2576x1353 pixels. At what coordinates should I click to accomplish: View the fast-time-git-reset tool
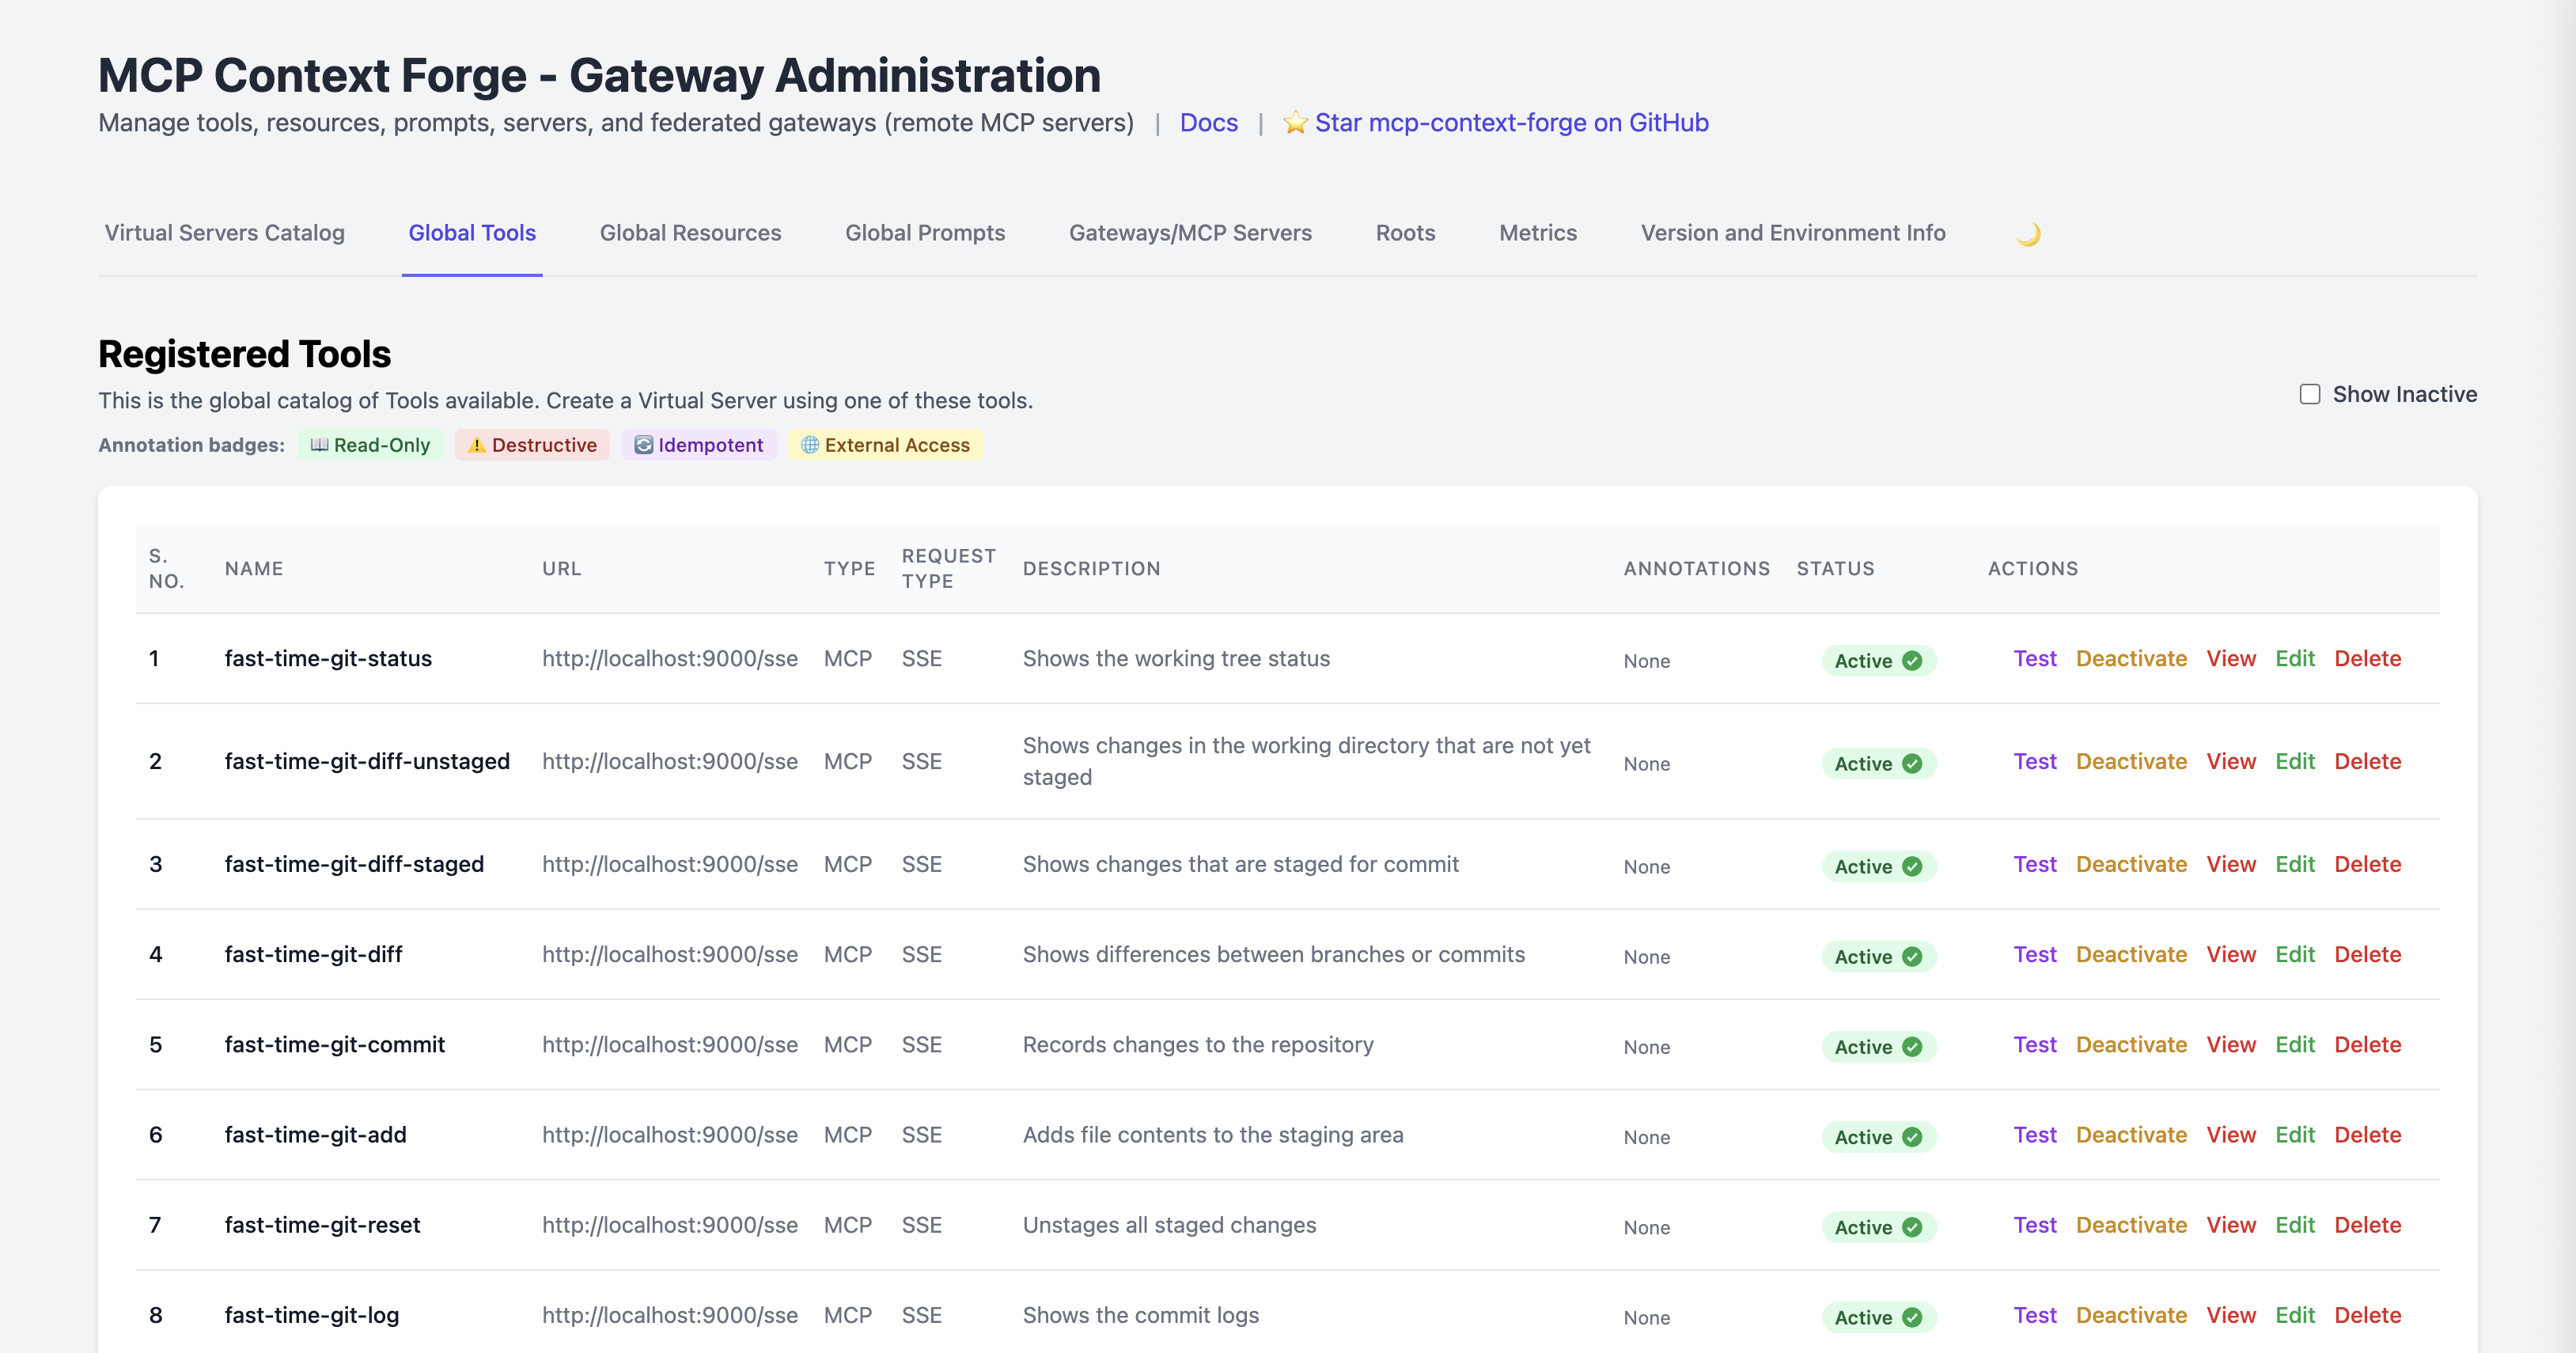click(x=2231, y=1224)
